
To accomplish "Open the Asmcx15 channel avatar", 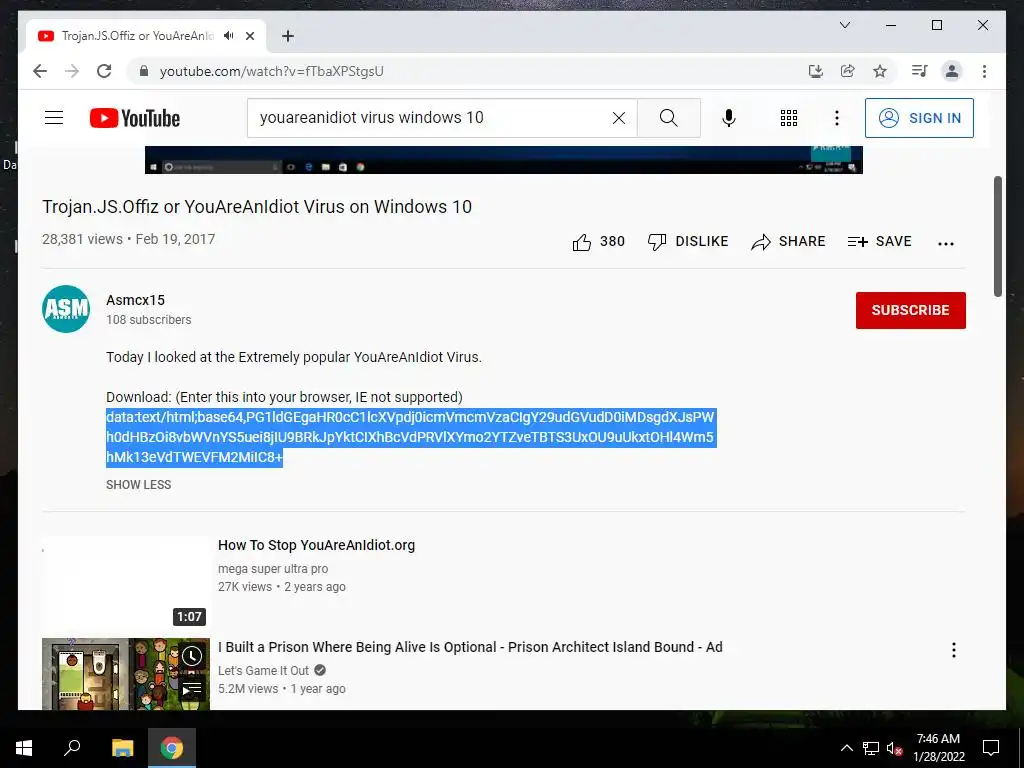I will pyautogui.click(x=66, y=309).
